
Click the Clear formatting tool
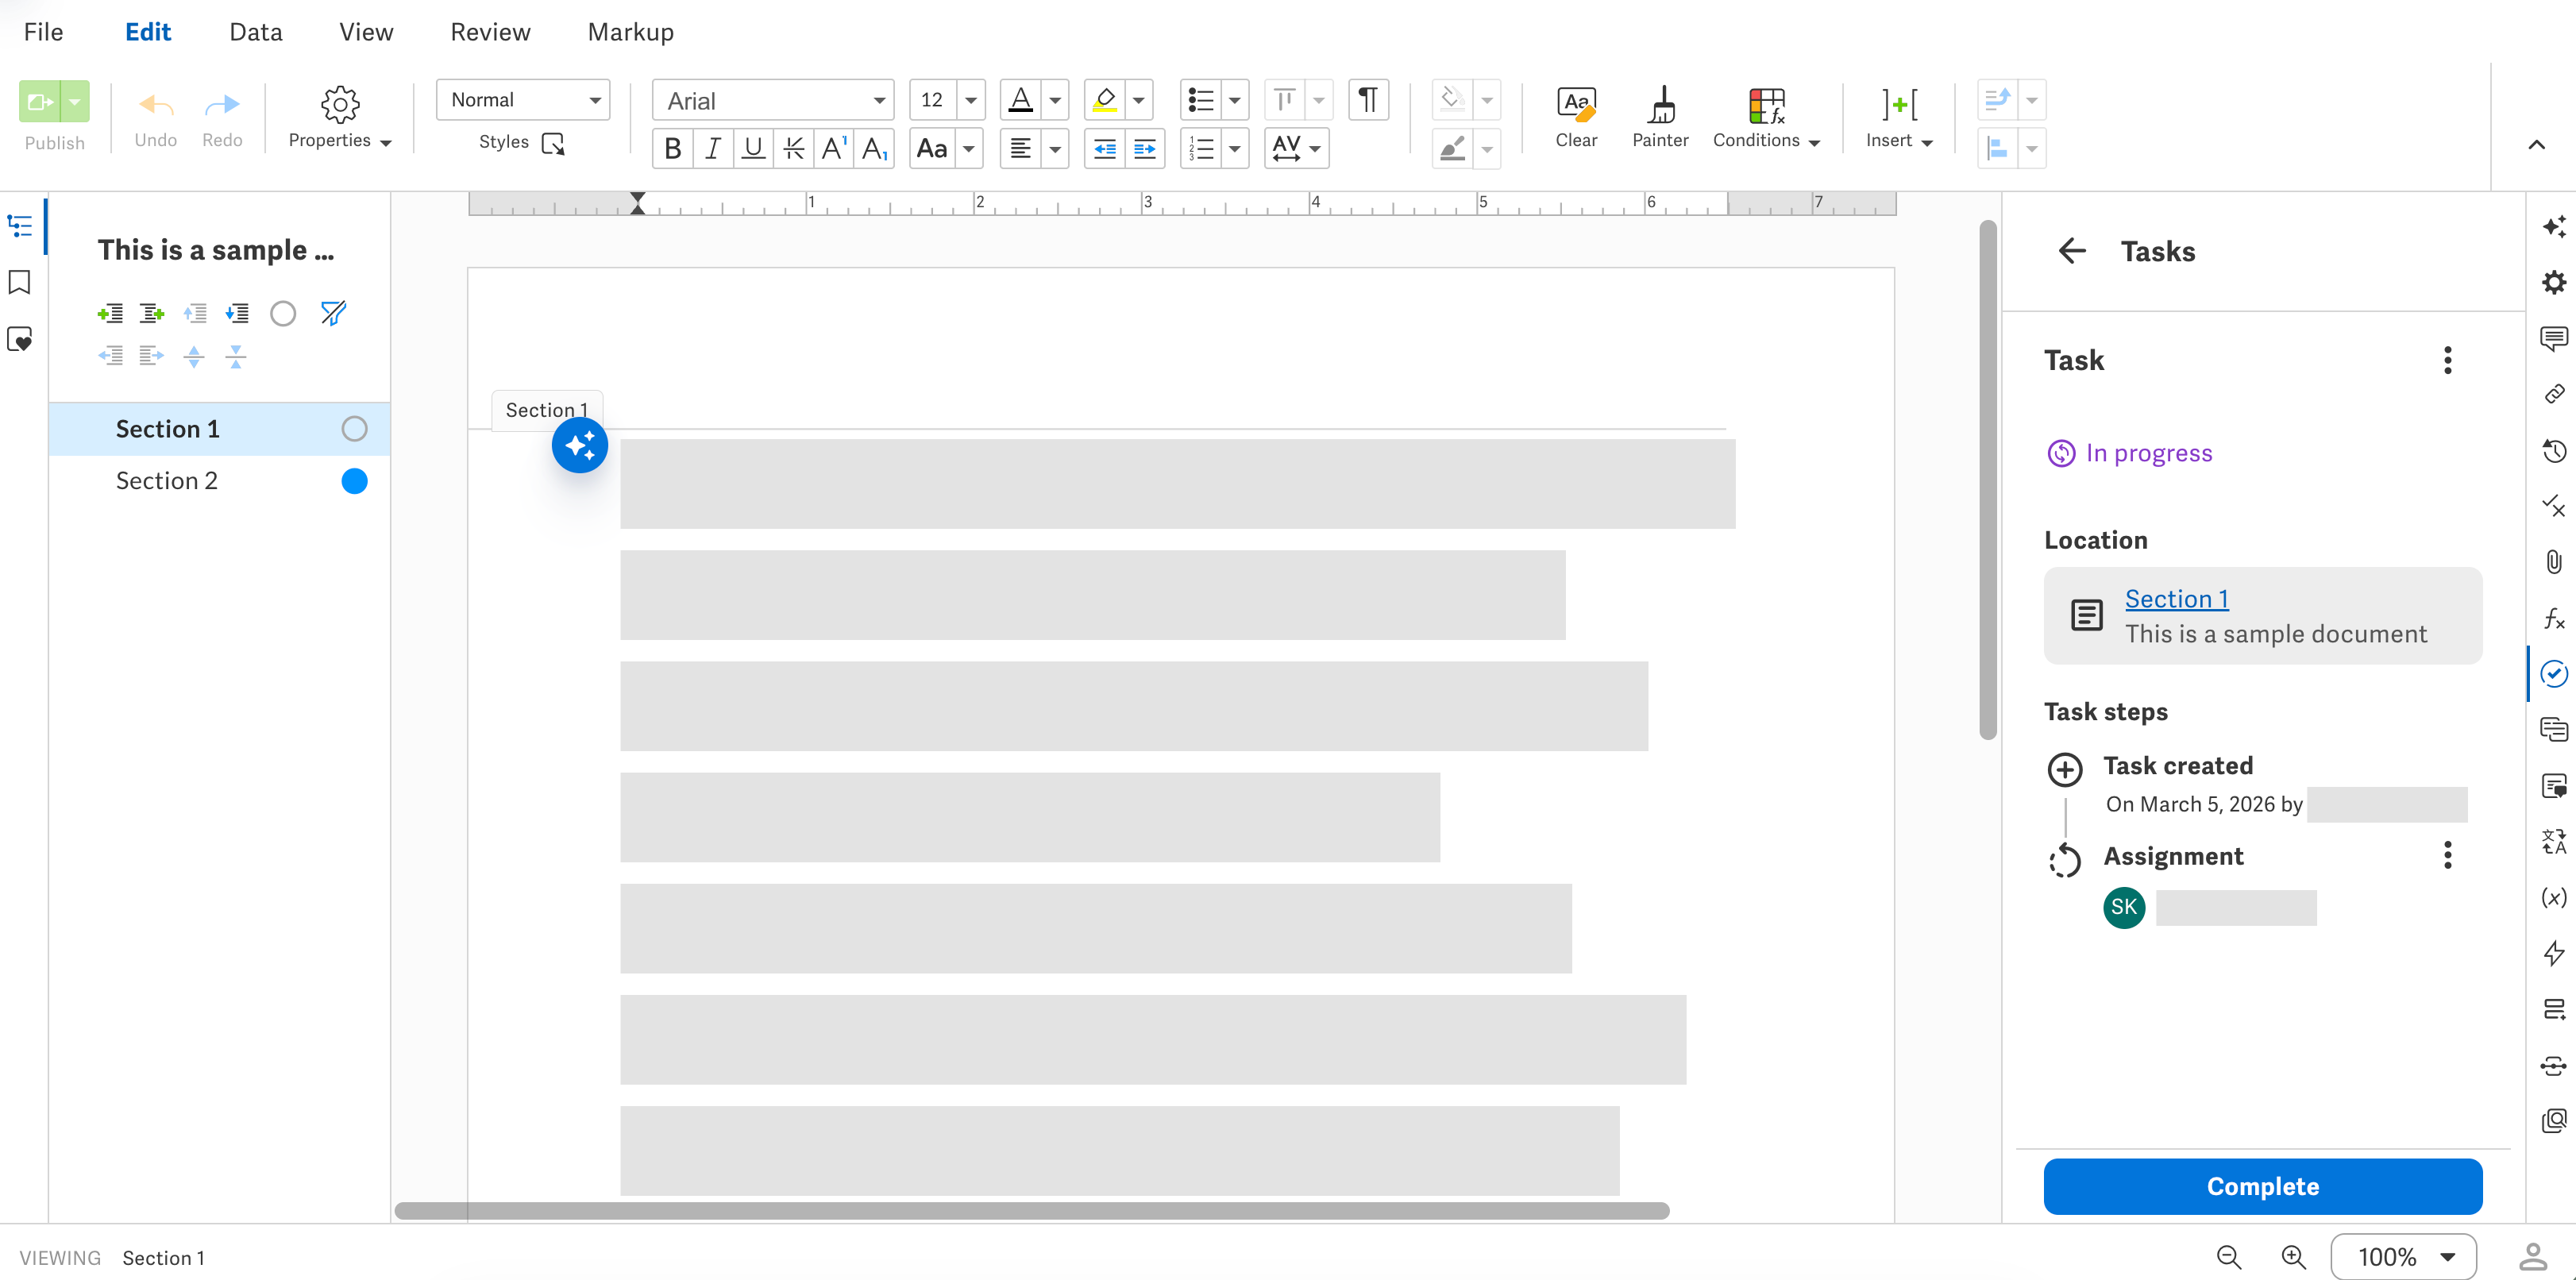[1576, 117]
